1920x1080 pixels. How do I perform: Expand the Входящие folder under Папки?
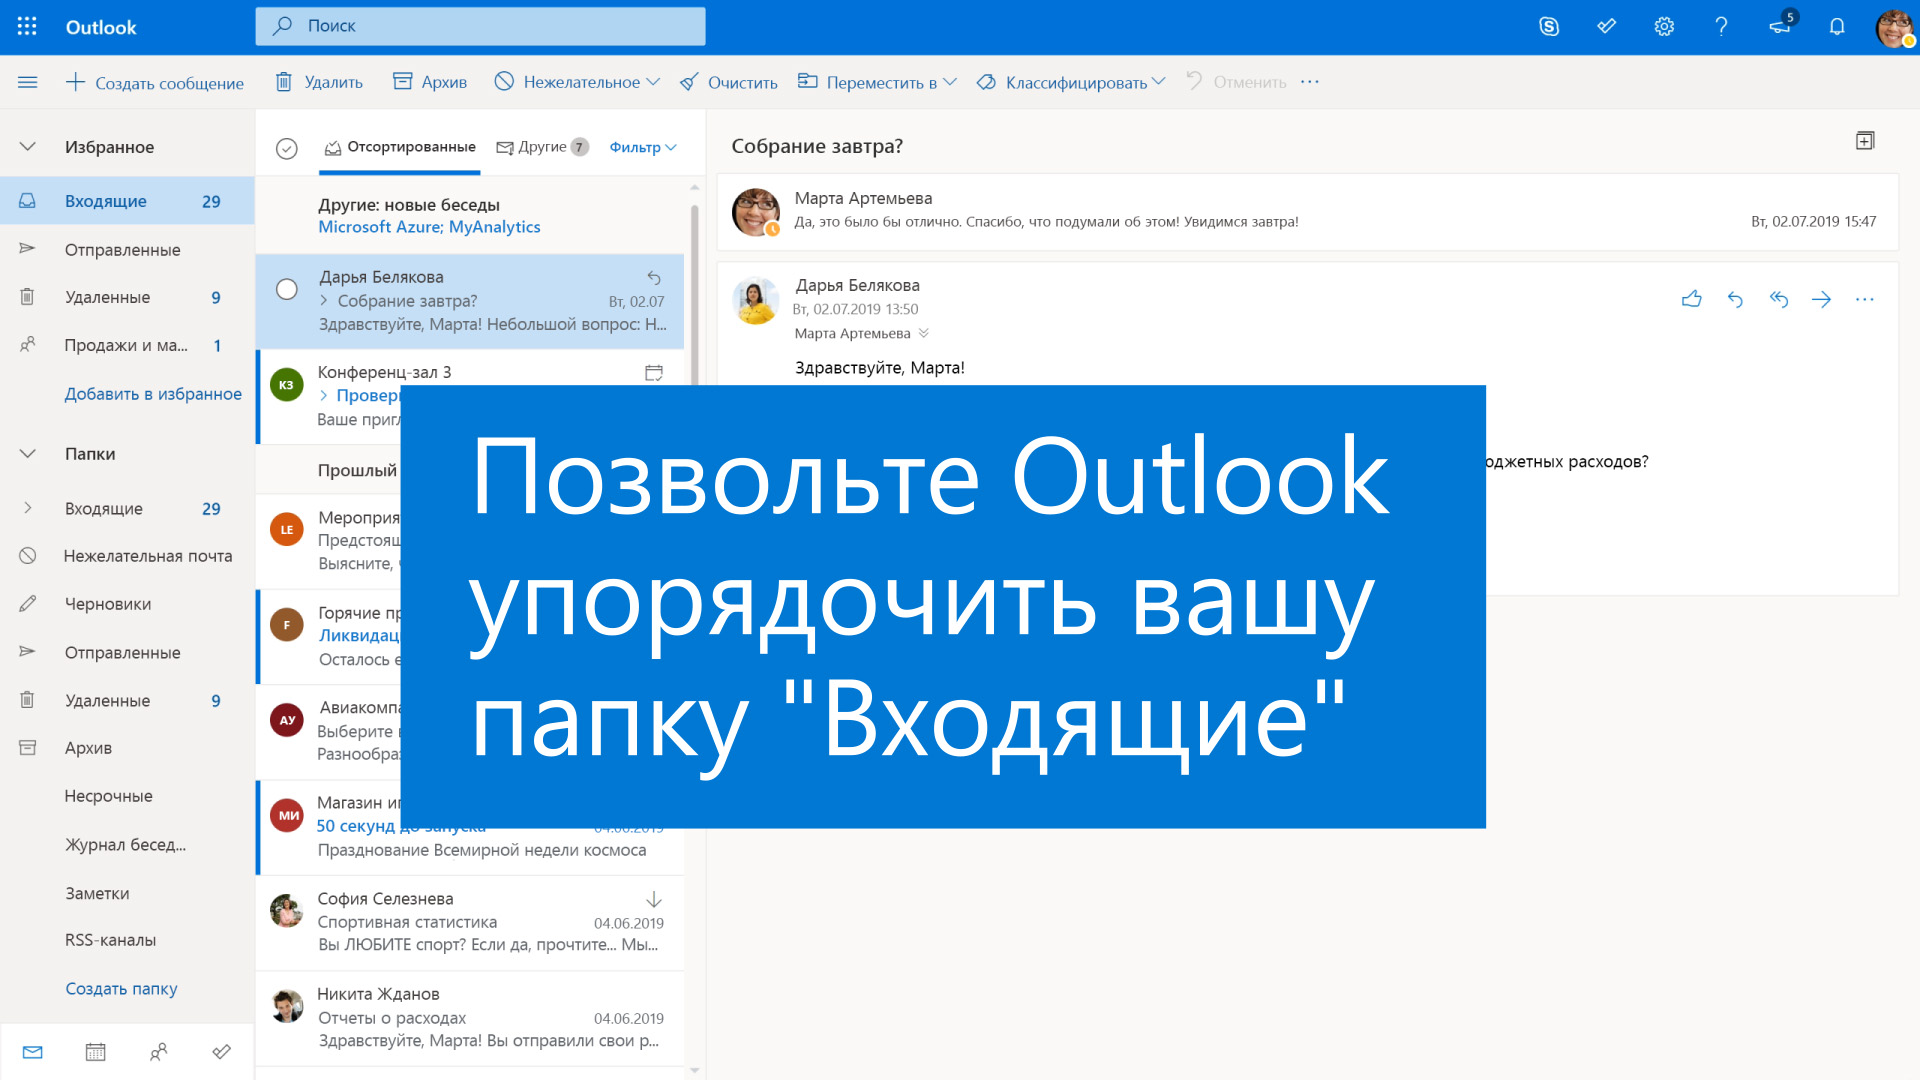click(x=28, y=508)
